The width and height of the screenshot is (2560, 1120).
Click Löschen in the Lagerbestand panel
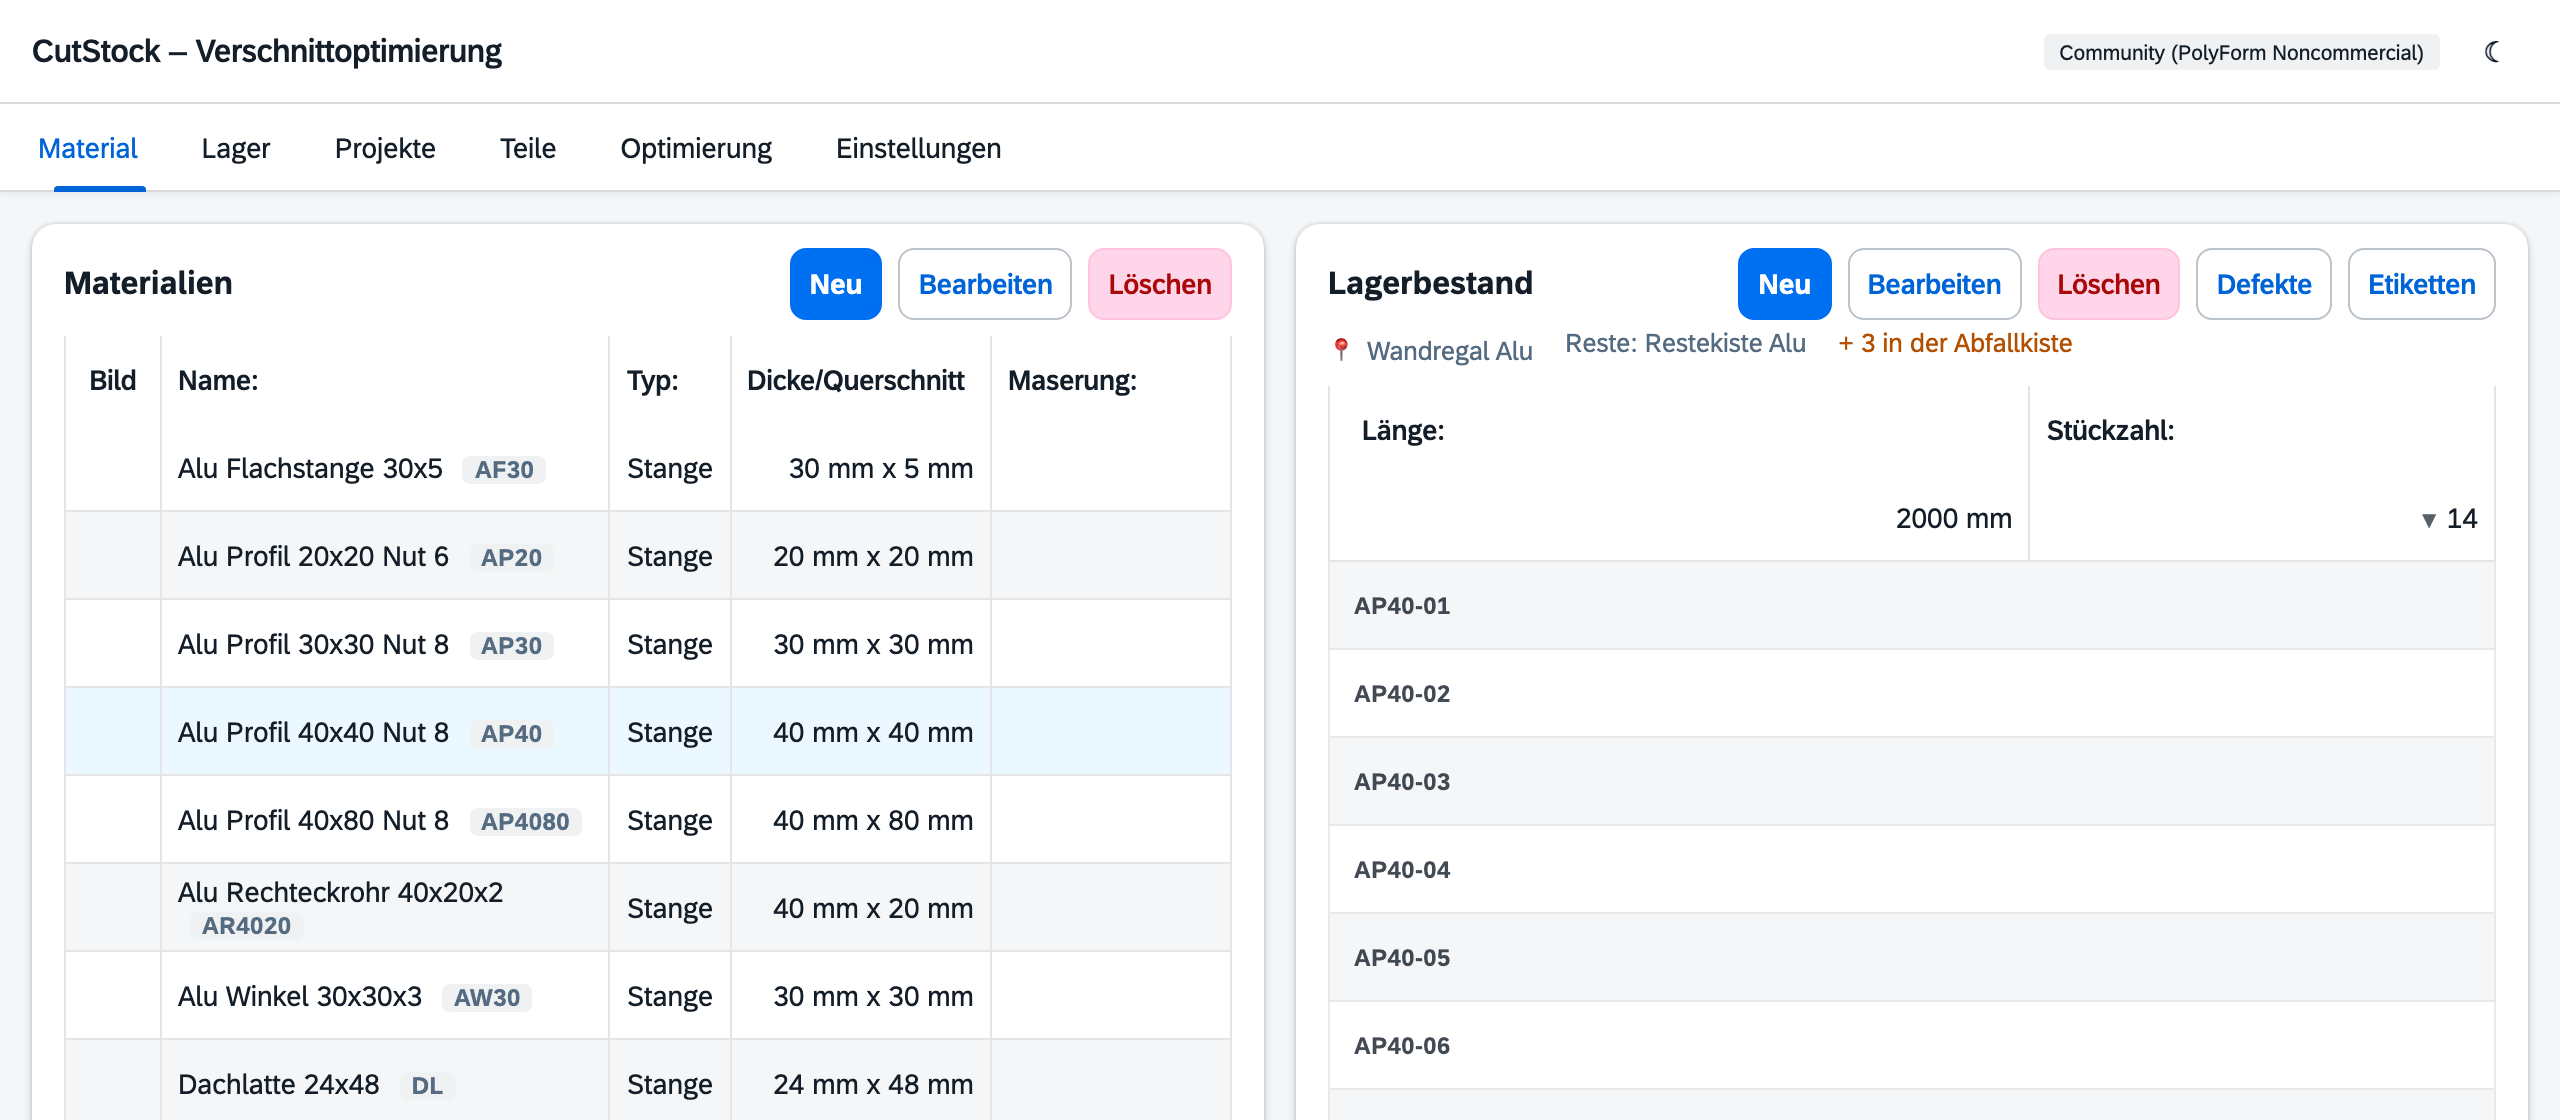click(2109, 284)
